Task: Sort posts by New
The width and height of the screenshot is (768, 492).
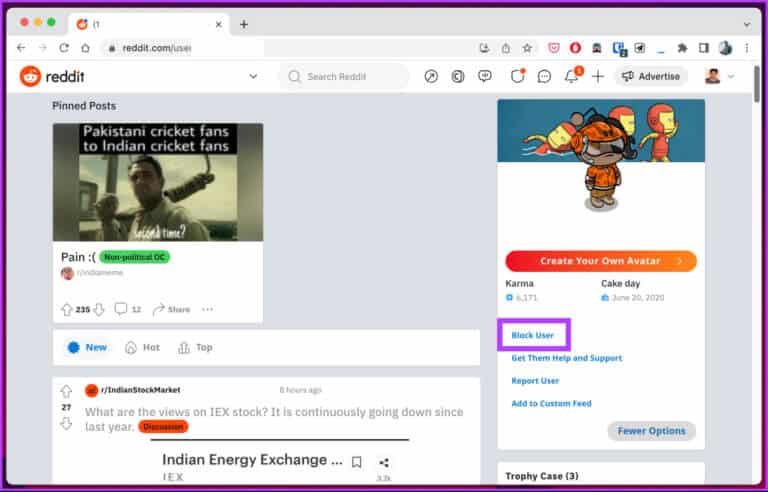Action: coord(88,347)
